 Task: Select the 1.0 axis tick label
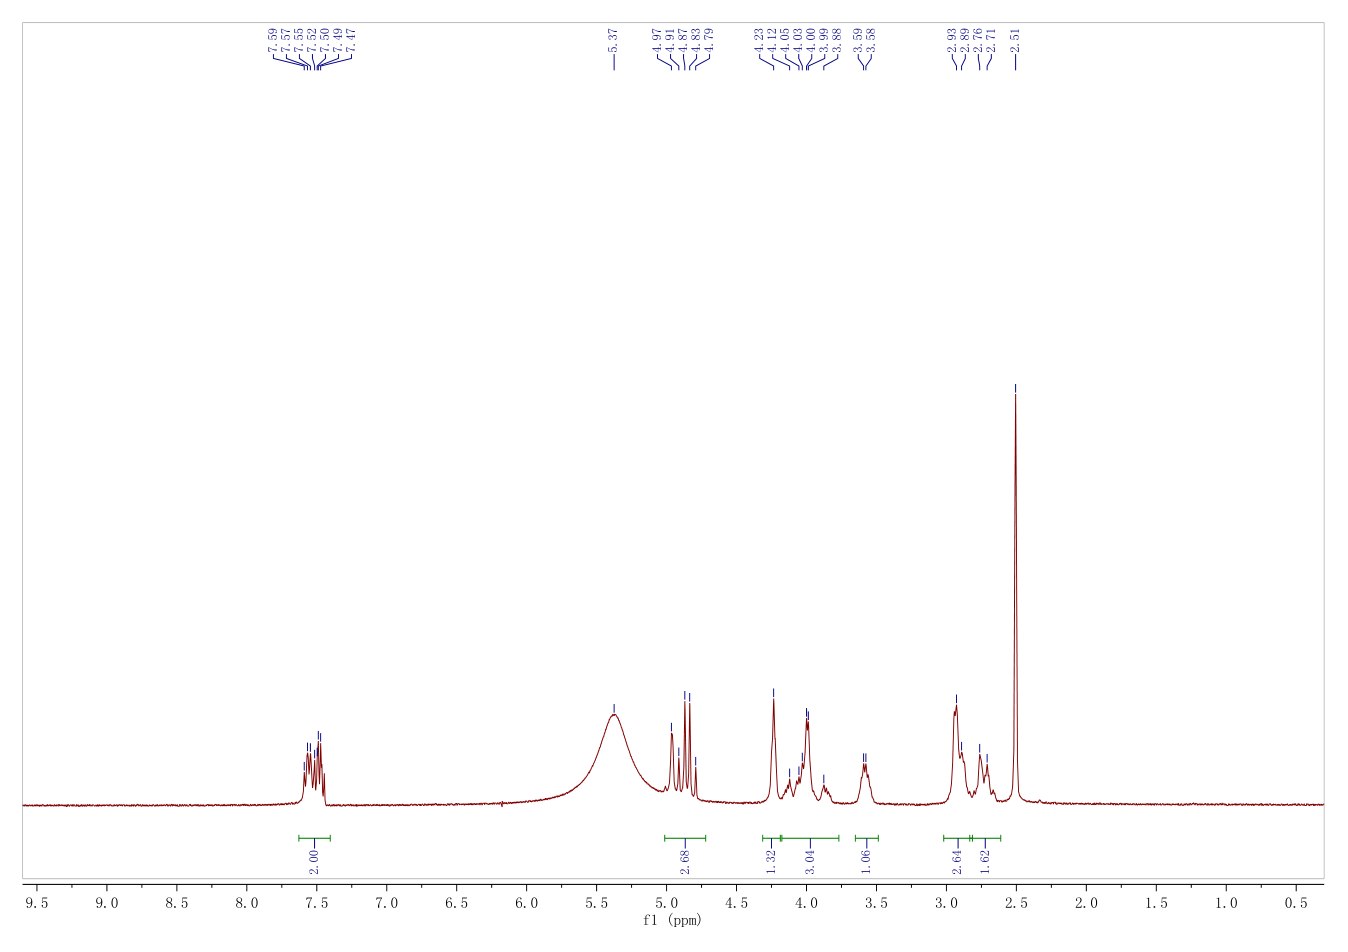[x=1227, y=902]
